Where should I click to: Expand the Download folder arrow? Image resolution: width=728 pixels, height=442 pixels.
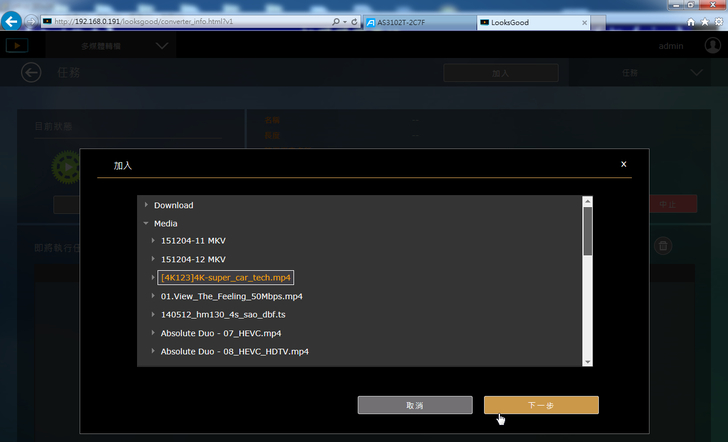pyautogui.click(x=146, y=205)
